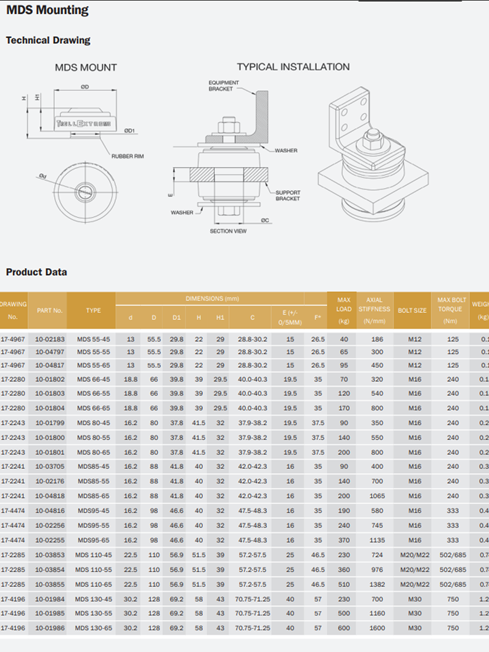This screenshot has height=652, width=489.
Task: Select part number 10-03705
Action: point(50,467)
